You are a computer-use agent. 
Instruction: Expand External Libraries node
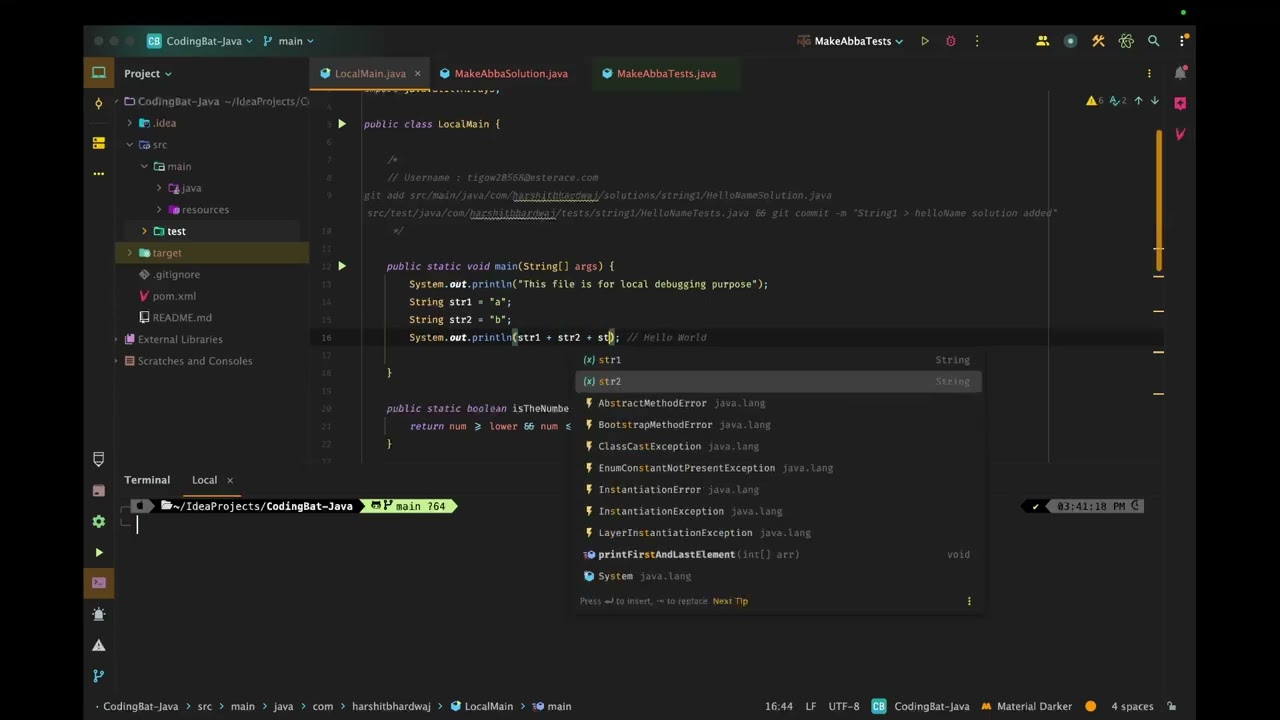tap(116, 339)
